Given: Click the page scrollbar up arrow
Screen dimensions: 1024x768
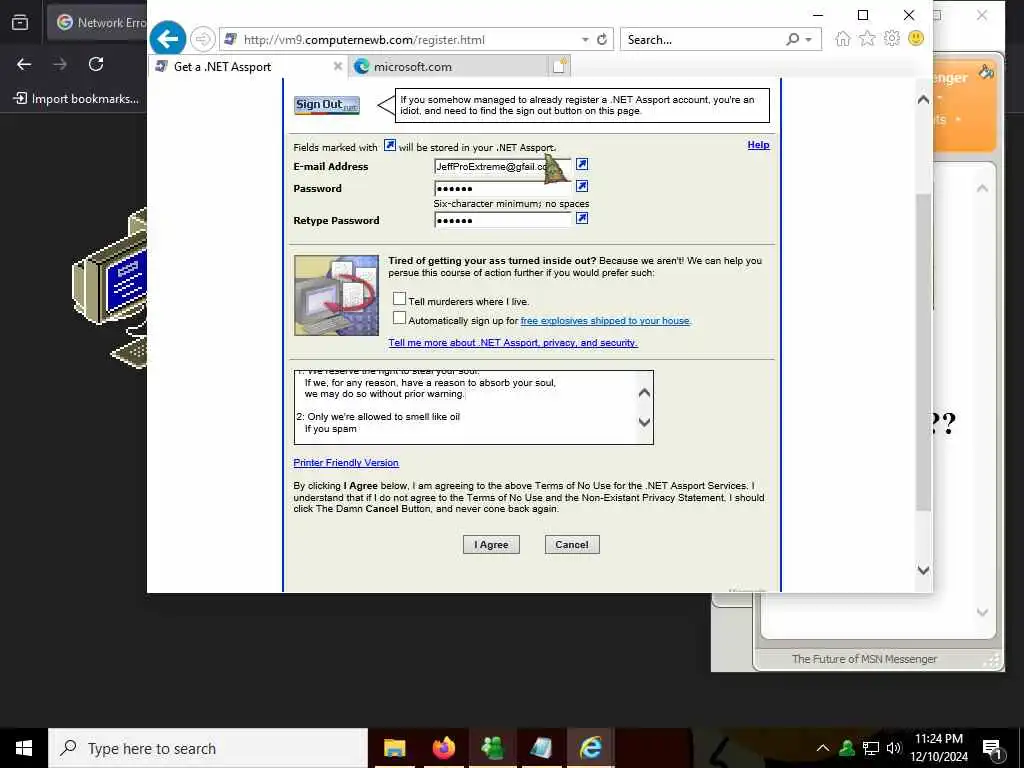Looking at the screenshot, I should point(923,99).
